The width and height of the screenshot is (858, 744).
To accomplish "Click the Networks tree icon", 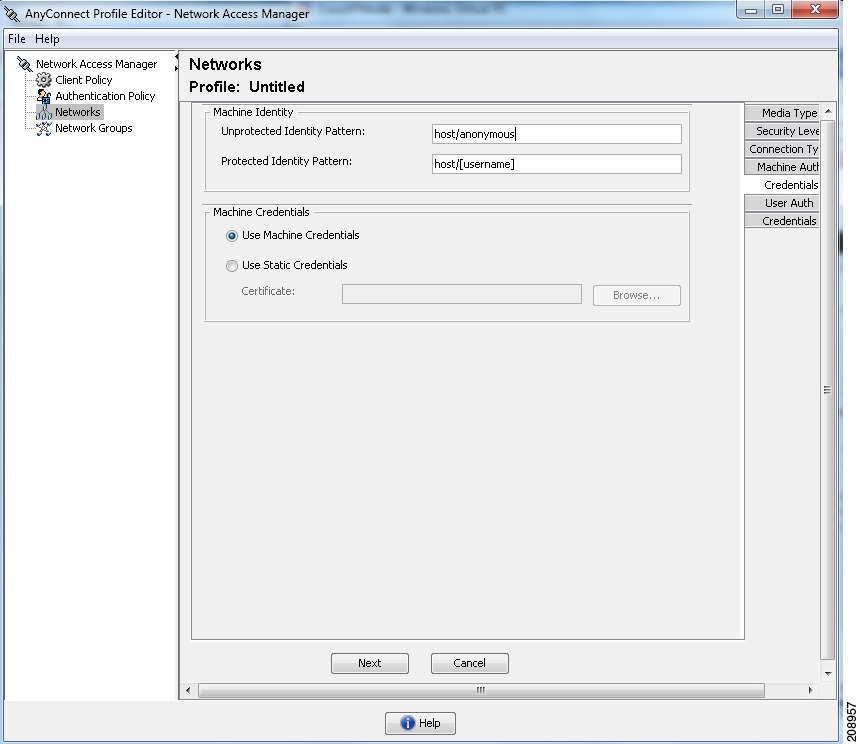I will pyautogui.click(x=43, y=112).
